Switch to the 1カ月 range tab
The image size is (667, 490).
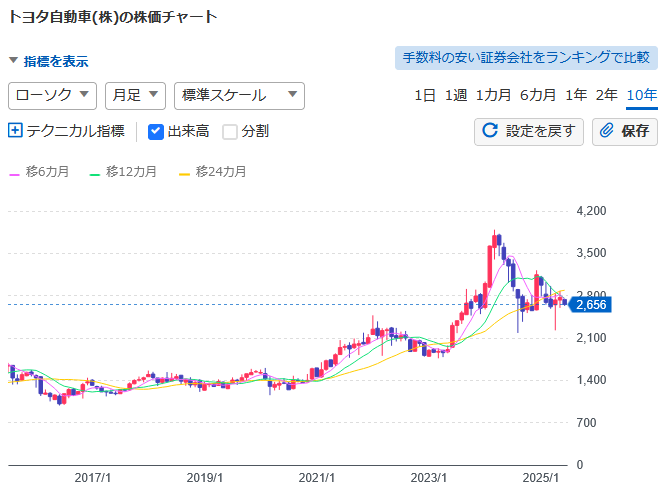(493, 95)
